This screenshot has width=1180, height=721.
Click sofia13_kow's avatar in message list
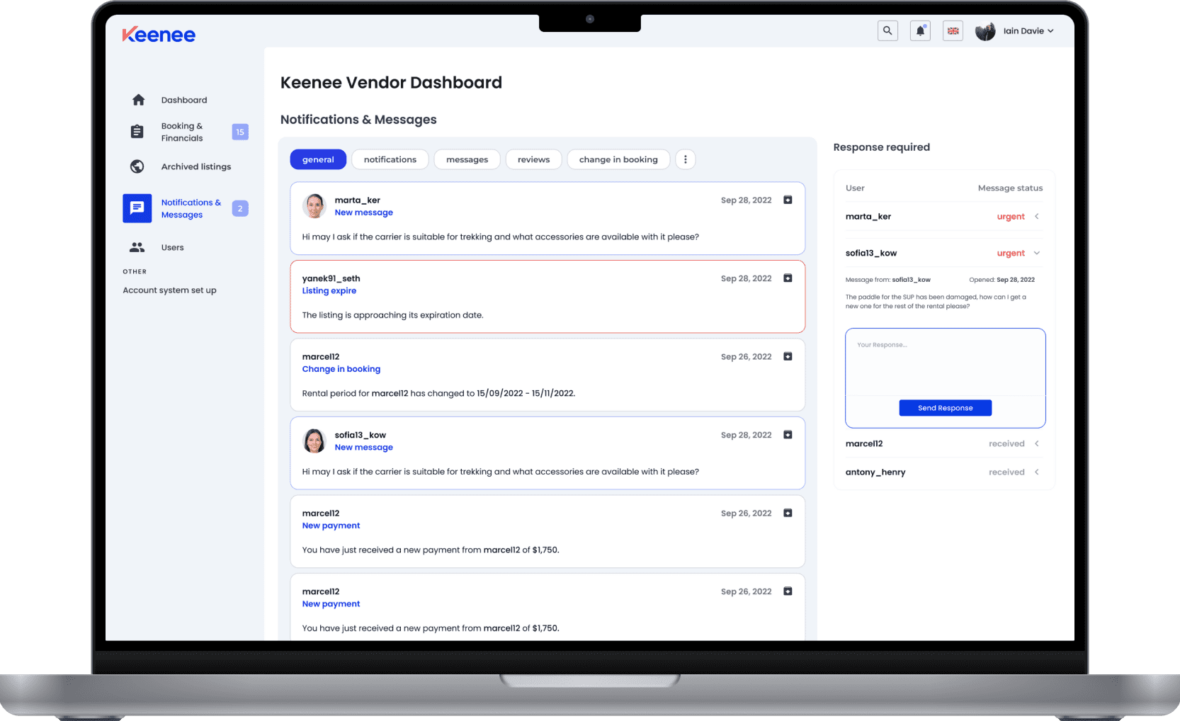(314, 440)
